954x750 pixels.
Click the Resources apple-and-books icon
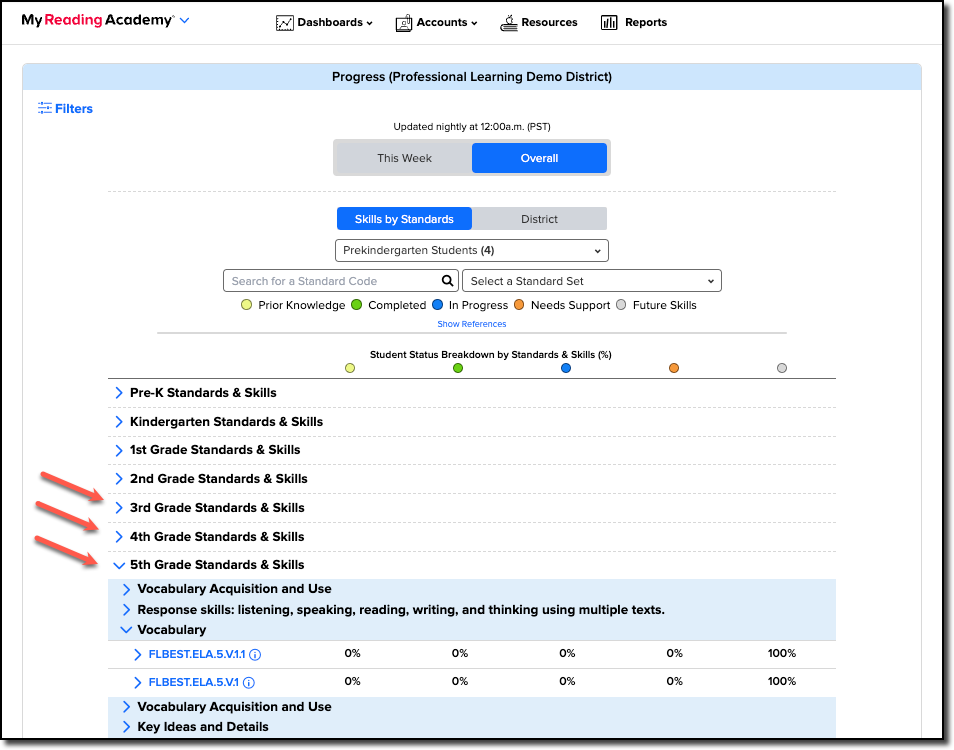(x=509, y=23)
